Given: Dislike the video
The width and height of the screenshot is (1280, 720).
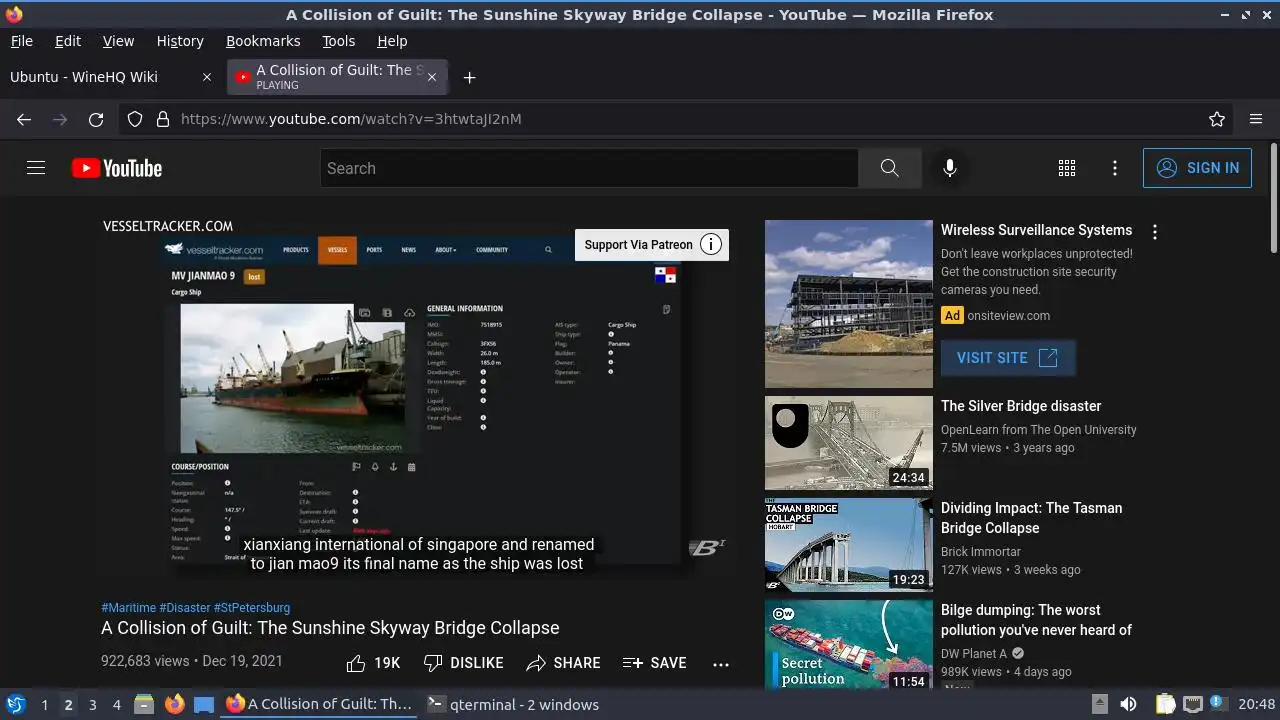Looking at the screenshot, I should [463, 663].
